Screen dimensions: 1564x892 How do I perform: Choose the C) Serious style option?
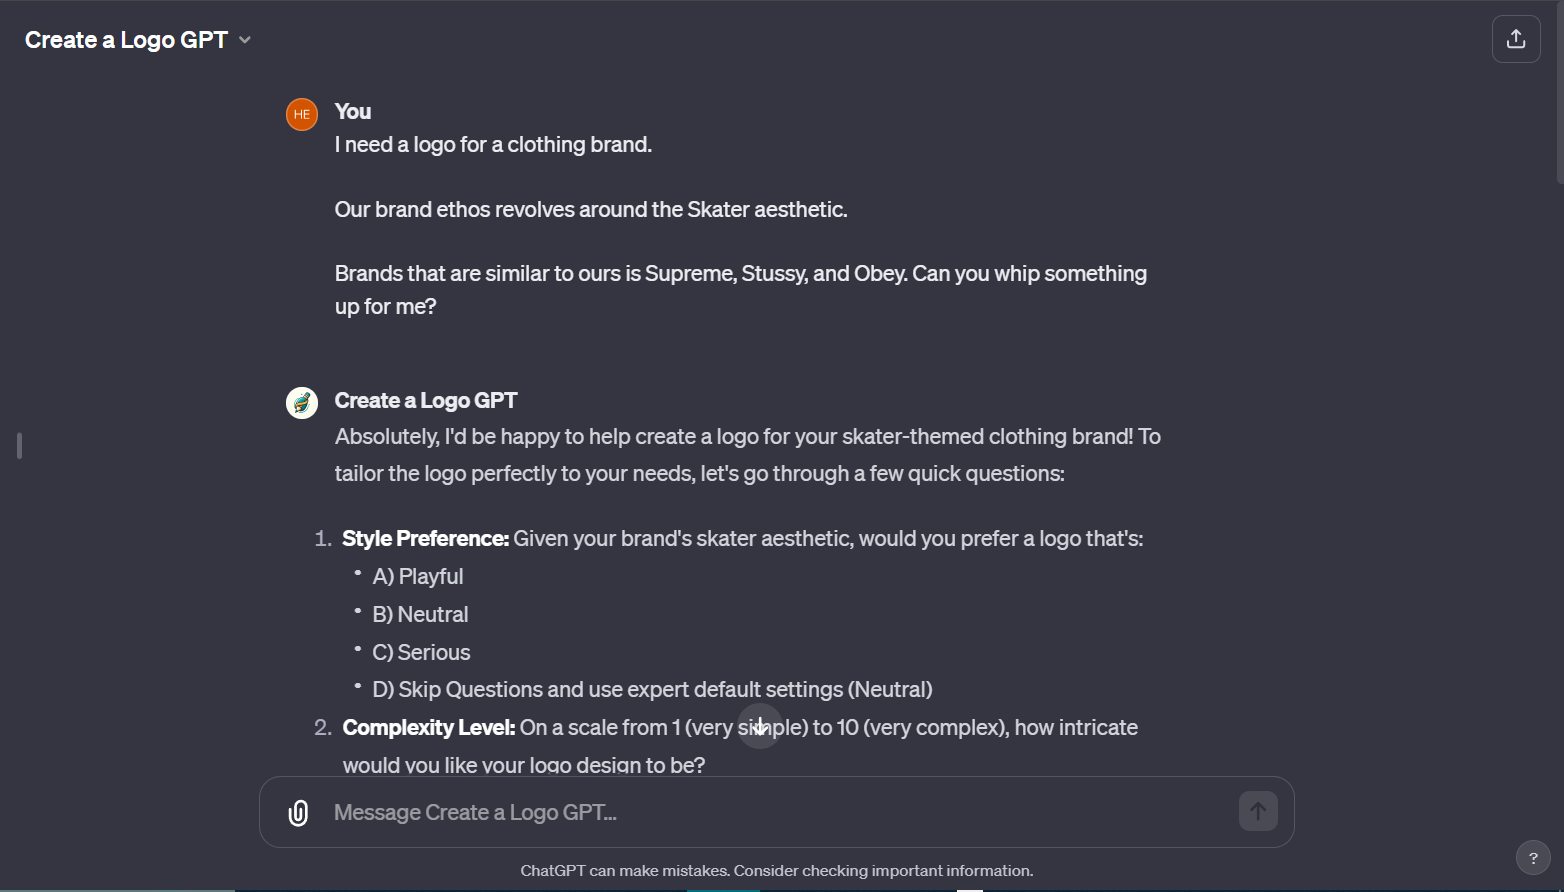(421, 652)
